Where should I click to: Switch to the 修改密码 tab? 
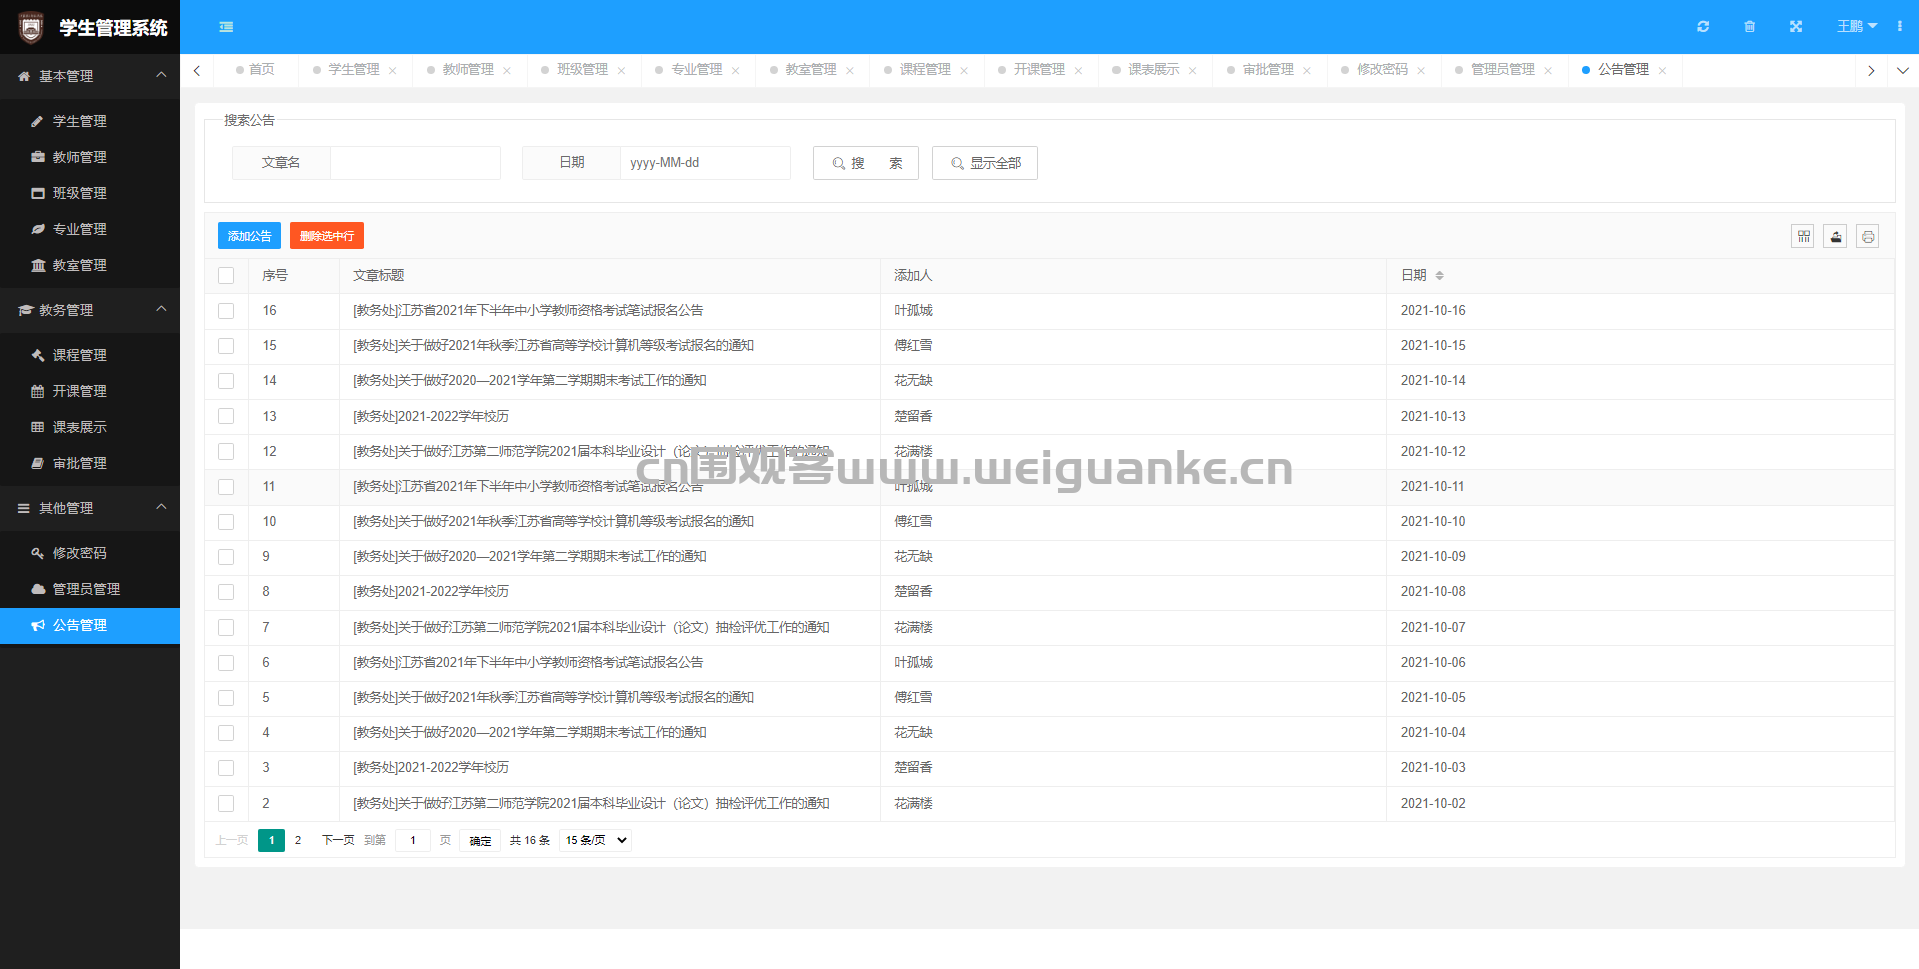(x=1382, y=70)
